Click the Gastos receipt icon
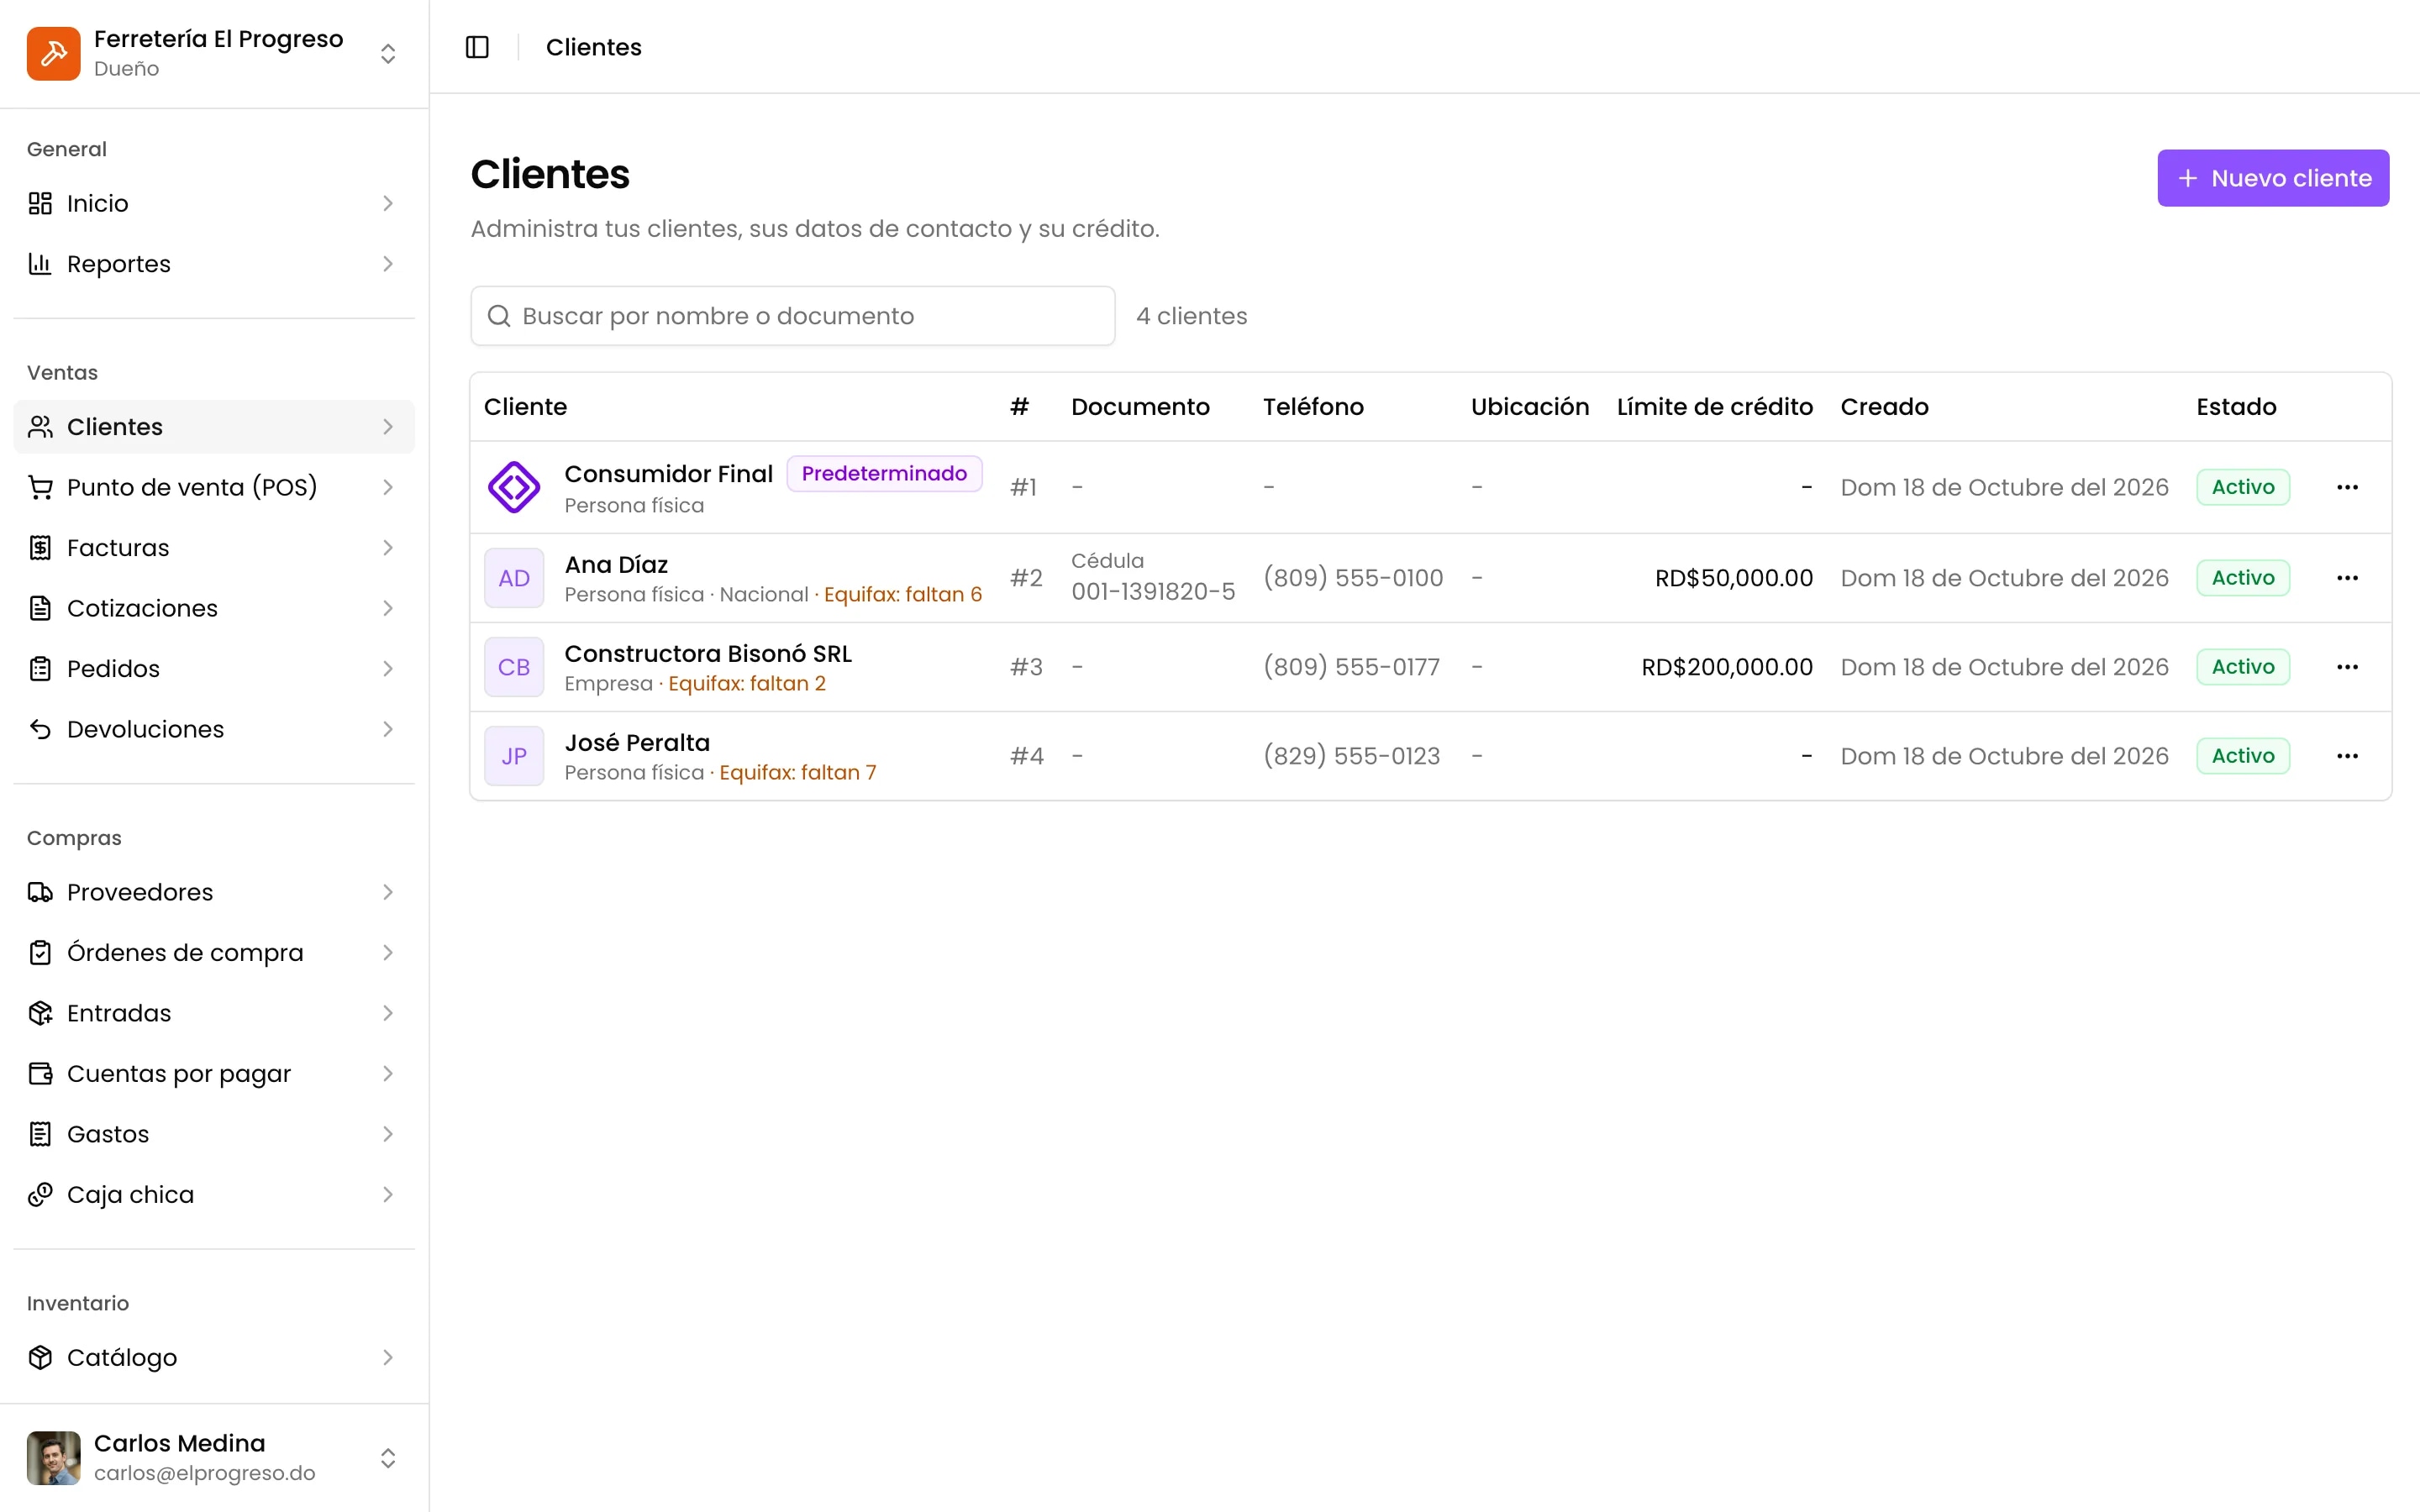This screenshot has width=2420, height=1512. click(x=40, y=1134)
